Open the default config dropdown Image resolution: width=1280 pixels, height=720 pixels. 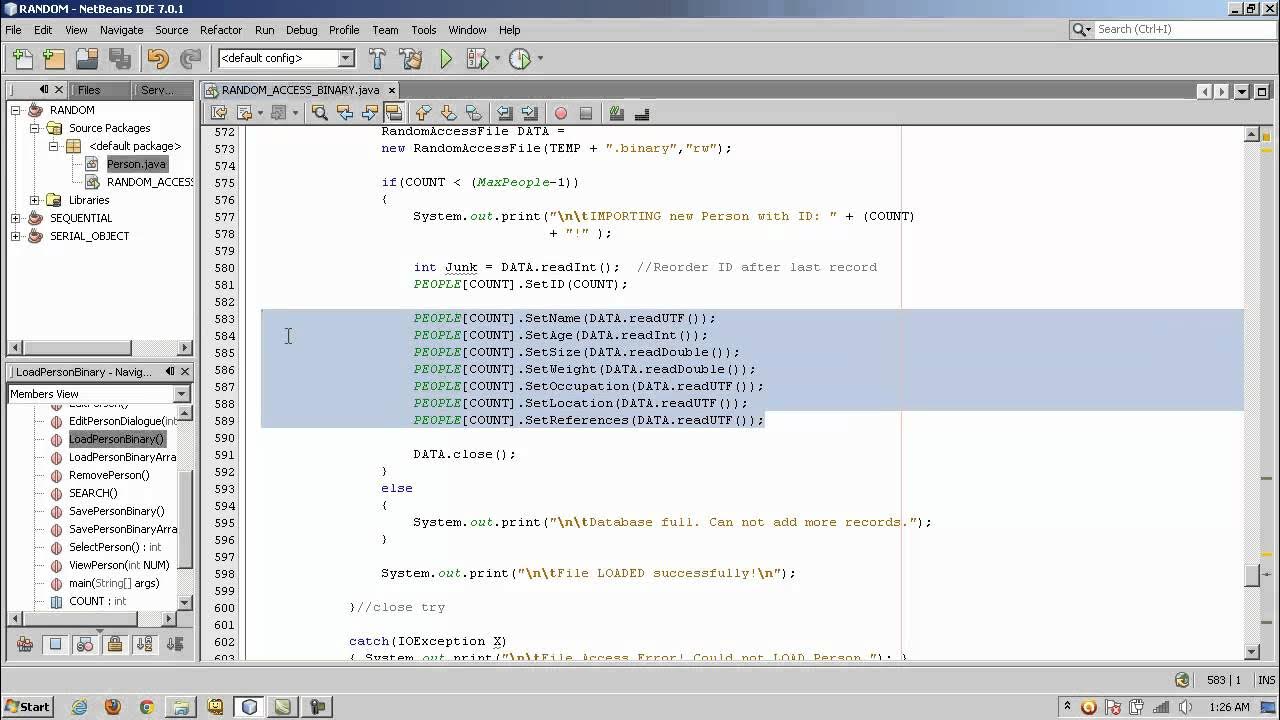click(x=346, y=58)
